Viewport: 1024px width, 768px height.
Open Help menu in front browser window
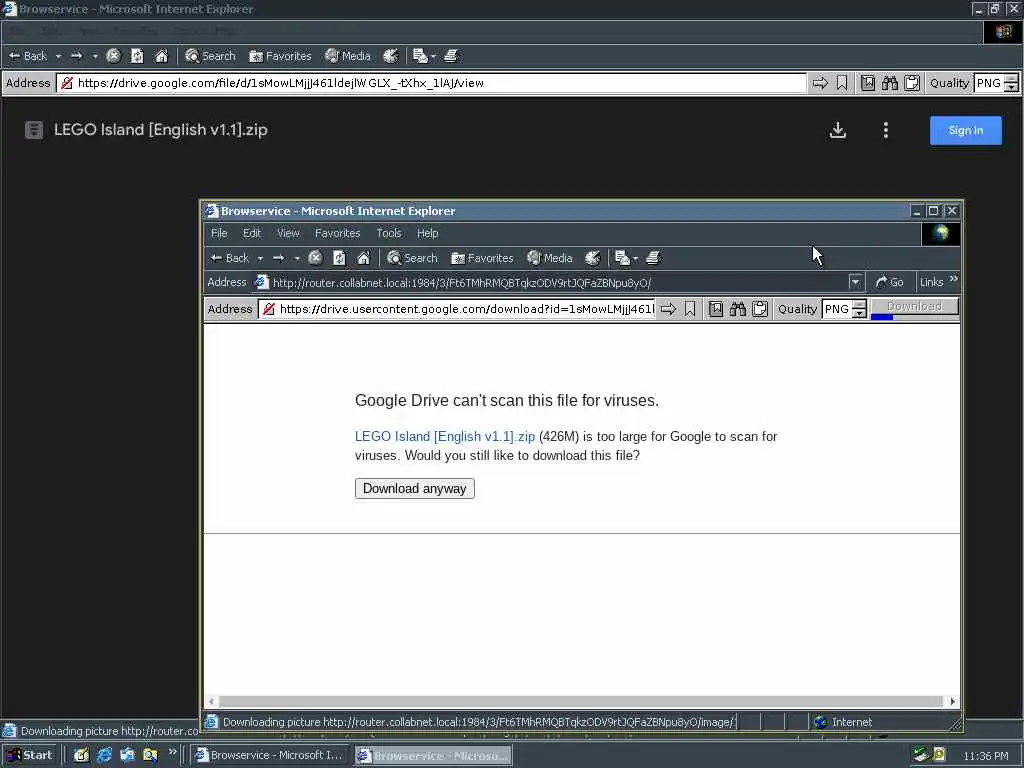(428, 233)
